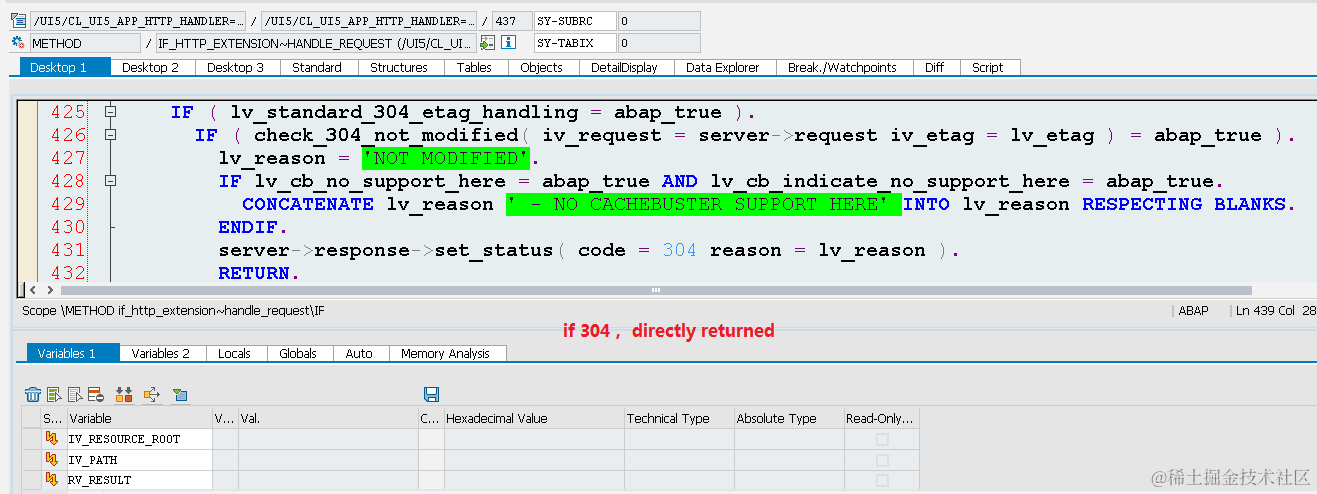Click the SY-SUBRC value field
This screenshot has width=1317, height=494.
point(658,20)
